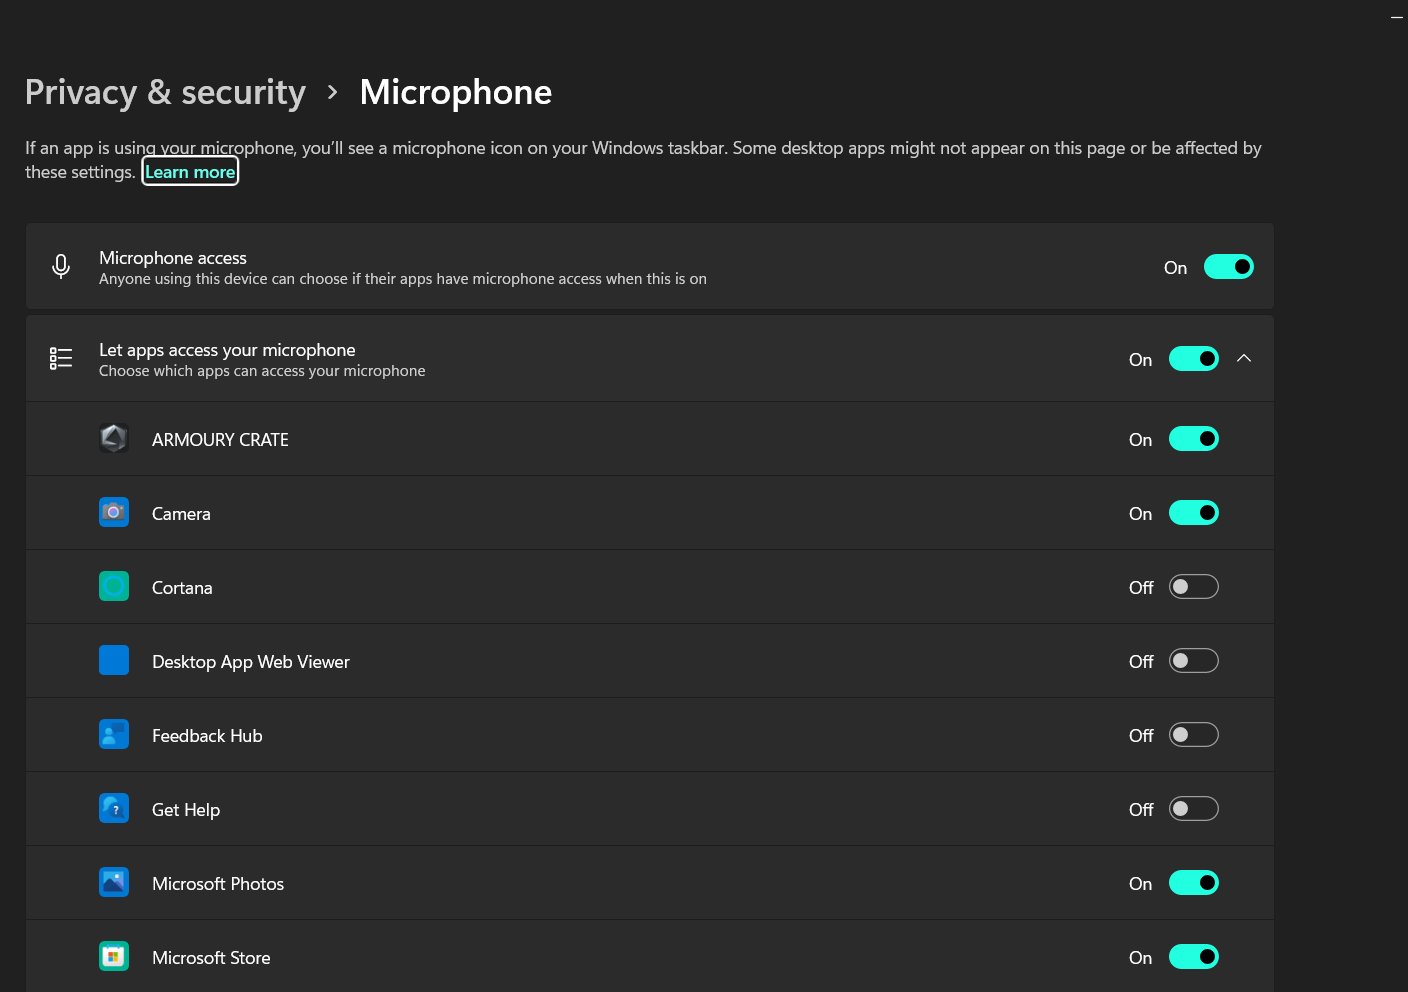
Task: Click the 'Off' label in Get Help row
Action: point(1141,810)
